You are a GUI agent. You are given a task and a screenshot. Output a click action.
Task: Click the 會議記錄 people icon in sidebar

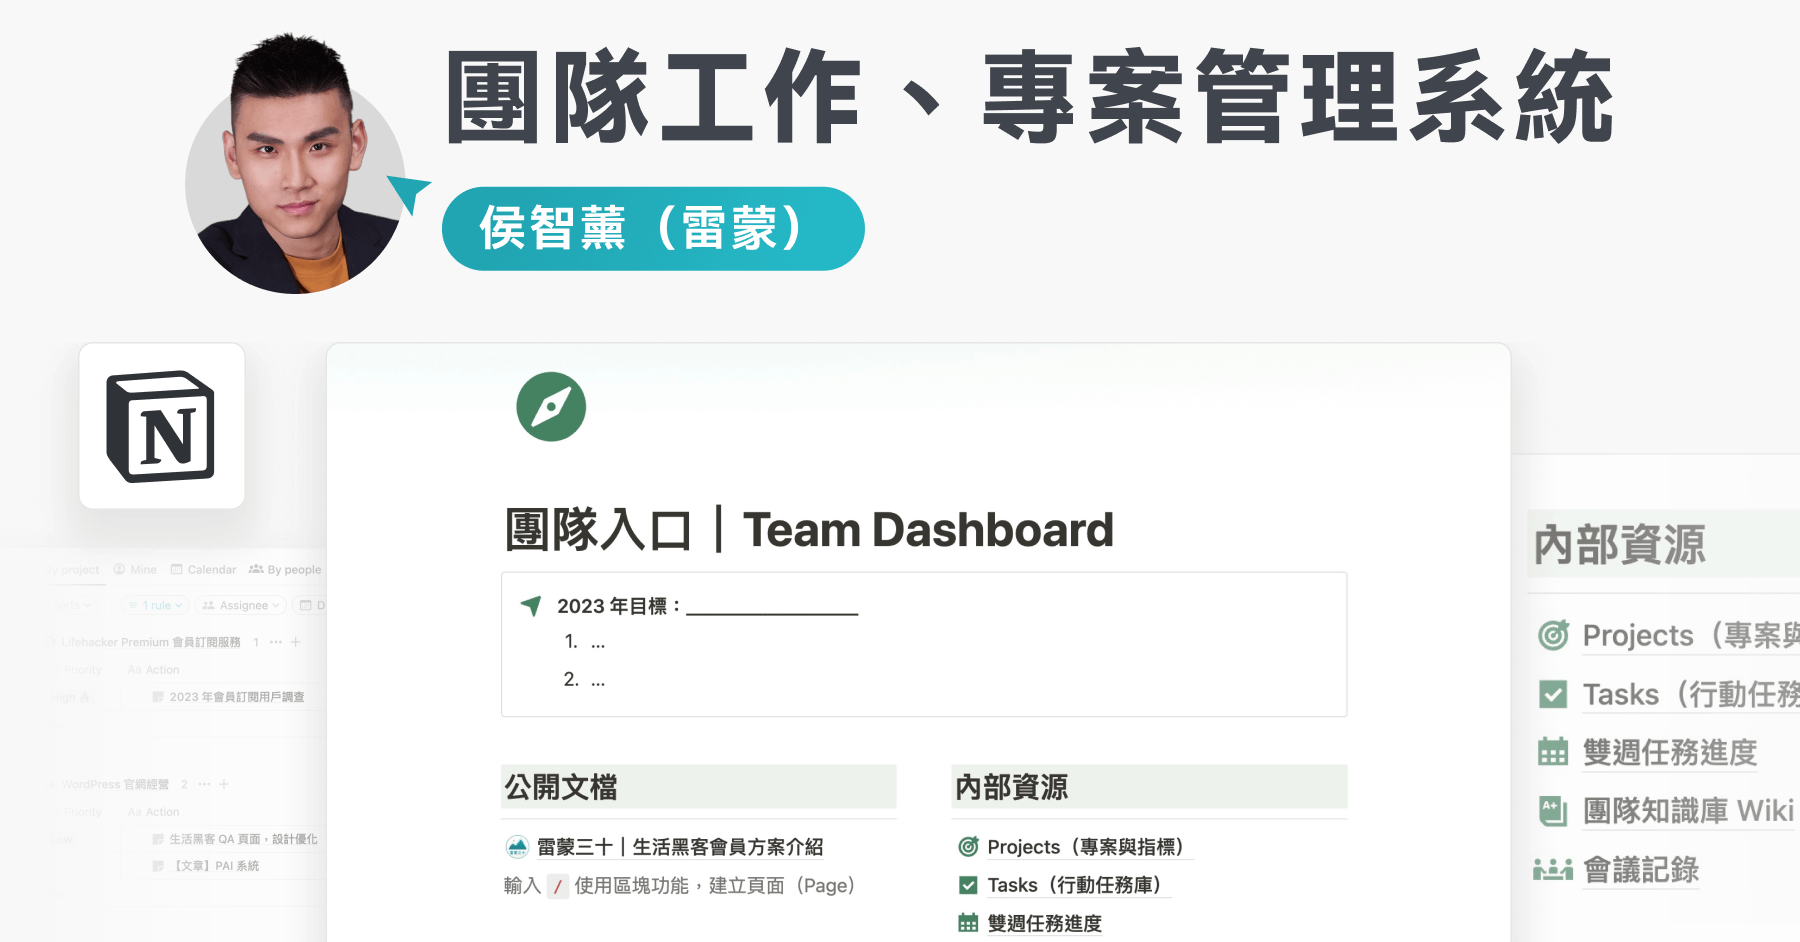(x=1551, y=869)
